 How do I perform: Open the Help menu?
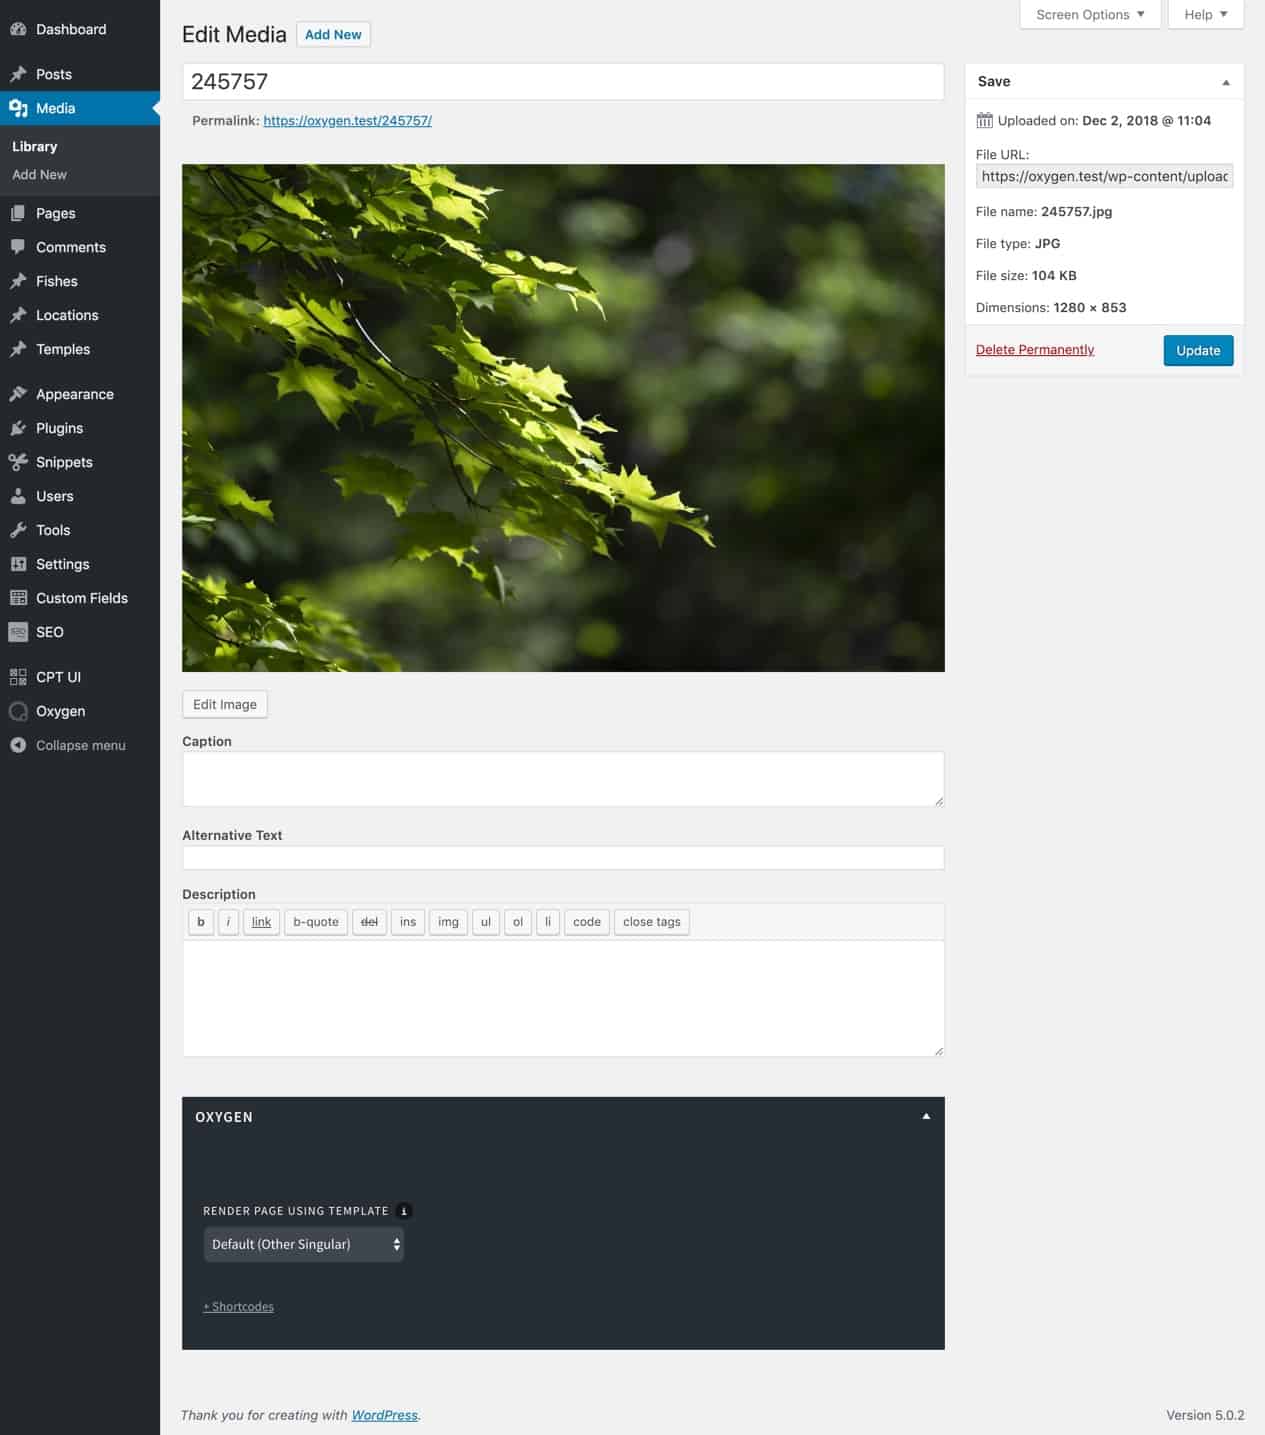(1204, 14)
